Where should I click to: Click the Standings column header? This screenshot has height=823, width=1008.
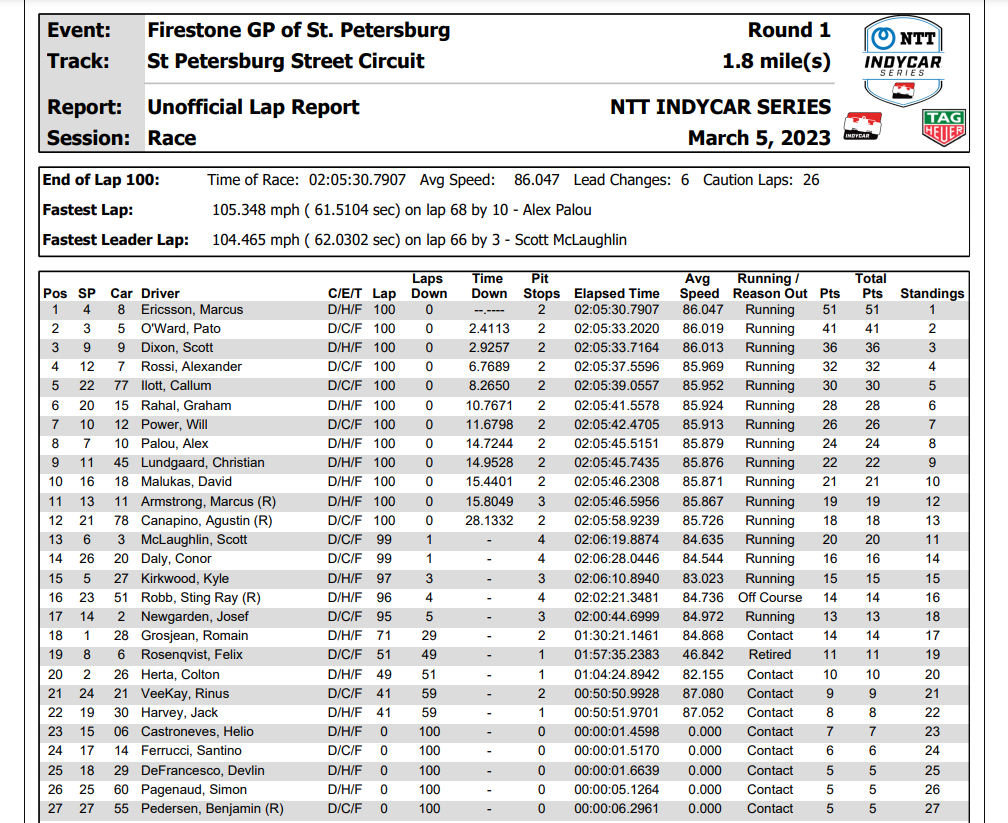coord(932,293)
